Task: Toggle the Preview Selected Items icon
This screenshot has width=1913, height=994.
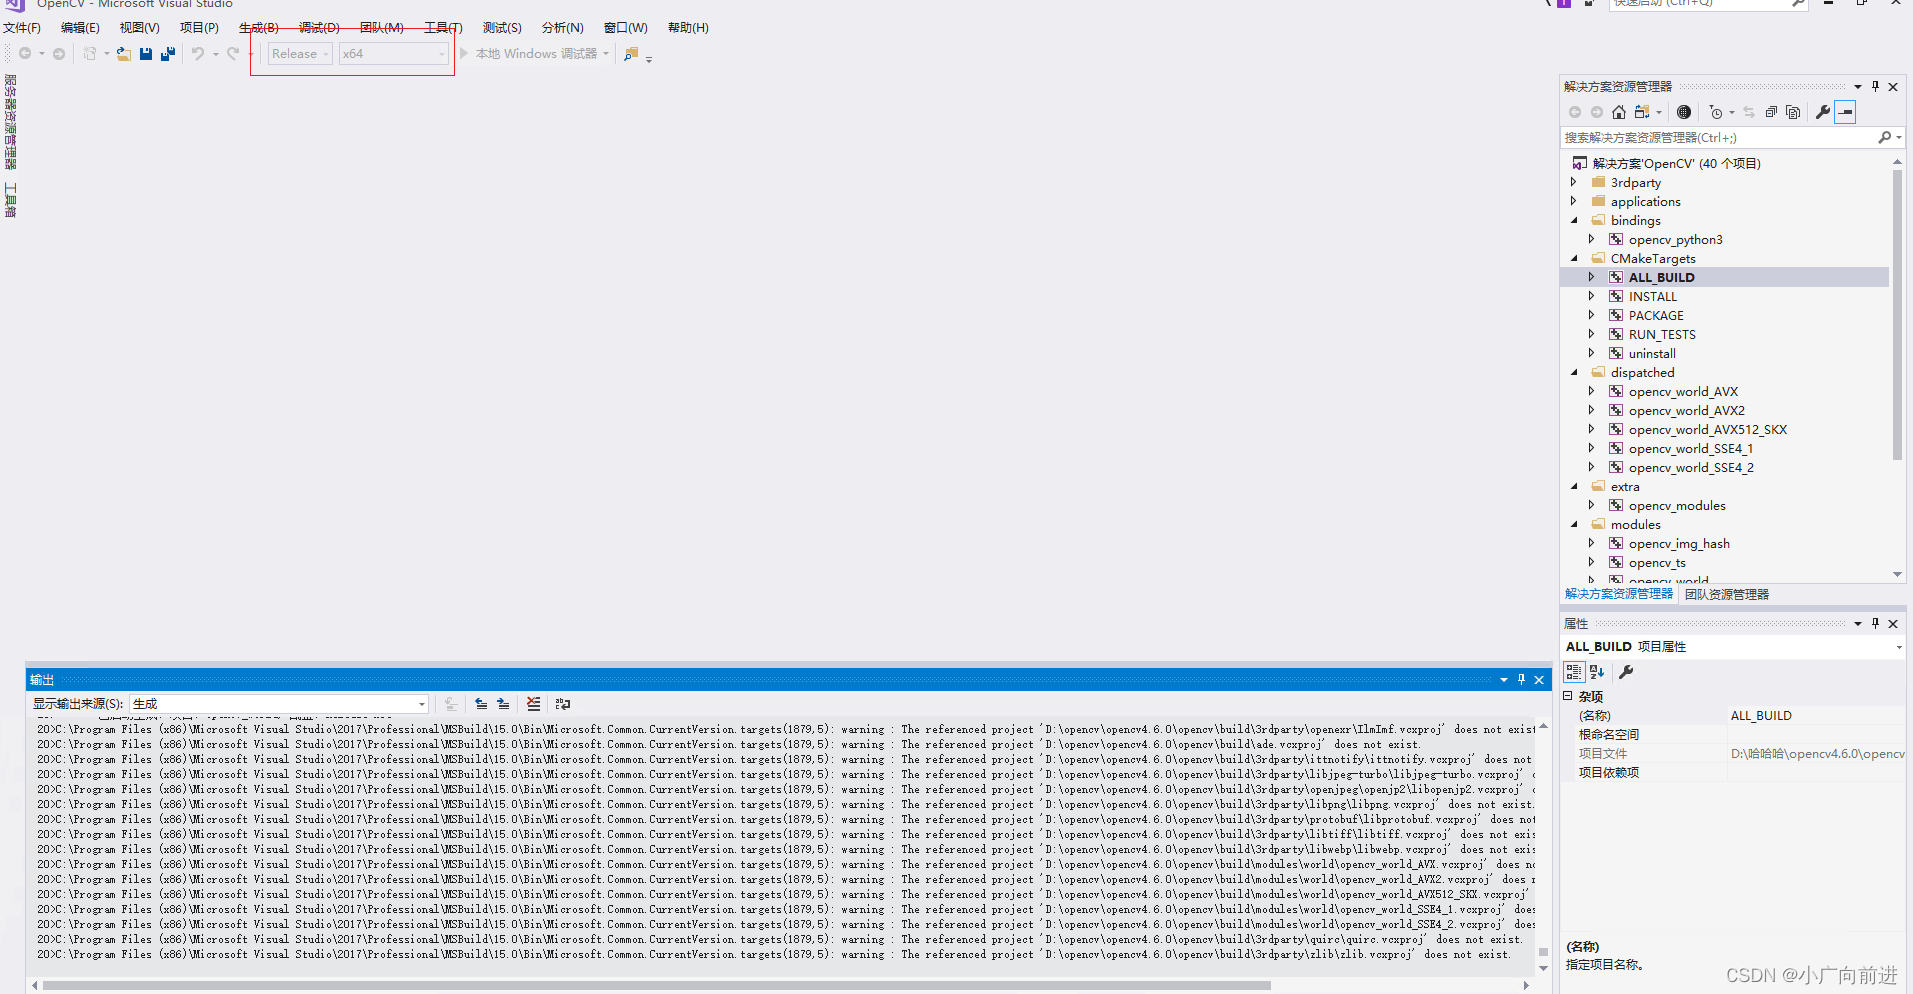Action: pyautogui.click(x=1846, y=112)
